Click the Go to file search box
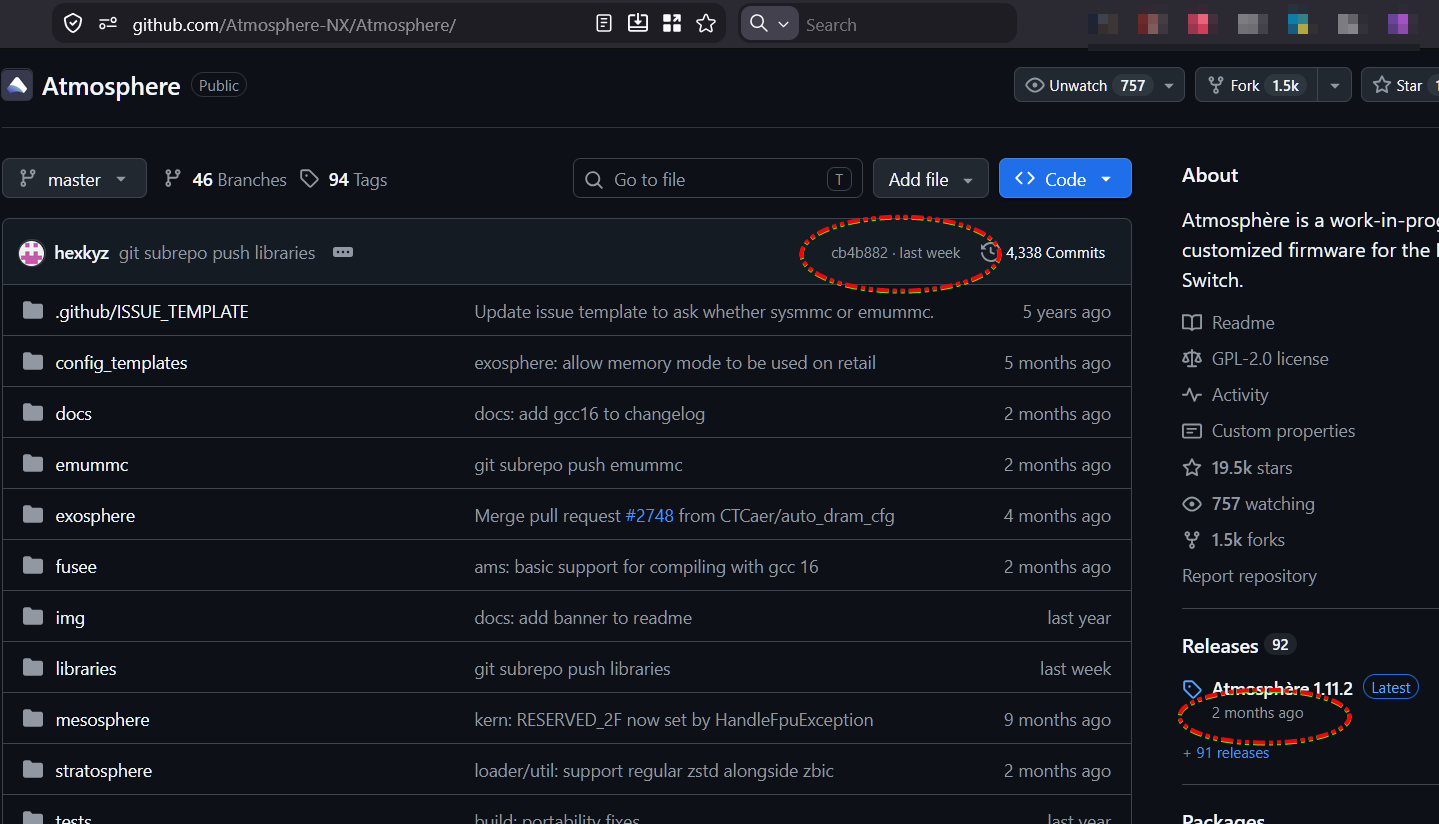 click(x=718, y=179)
